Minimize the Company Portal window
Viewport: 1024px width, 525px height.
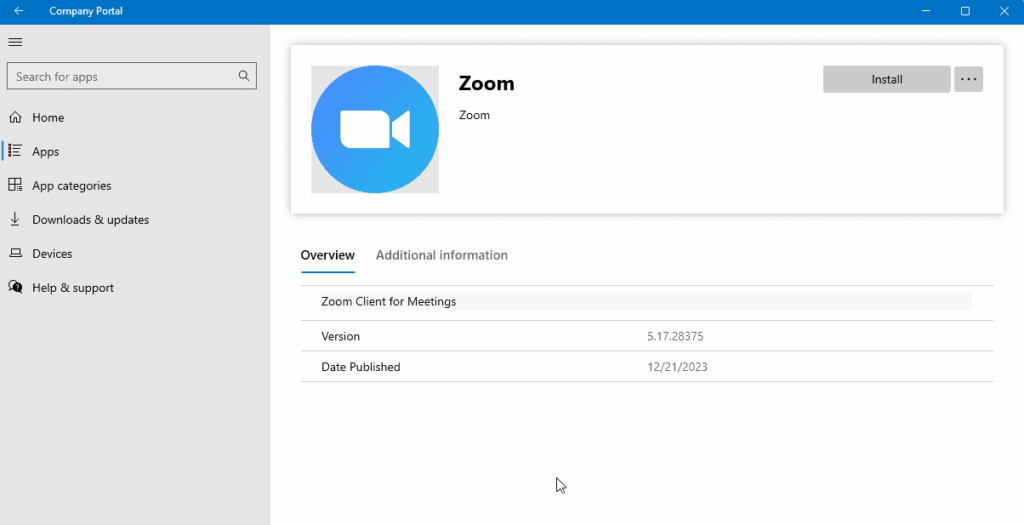tap(926, 11)
